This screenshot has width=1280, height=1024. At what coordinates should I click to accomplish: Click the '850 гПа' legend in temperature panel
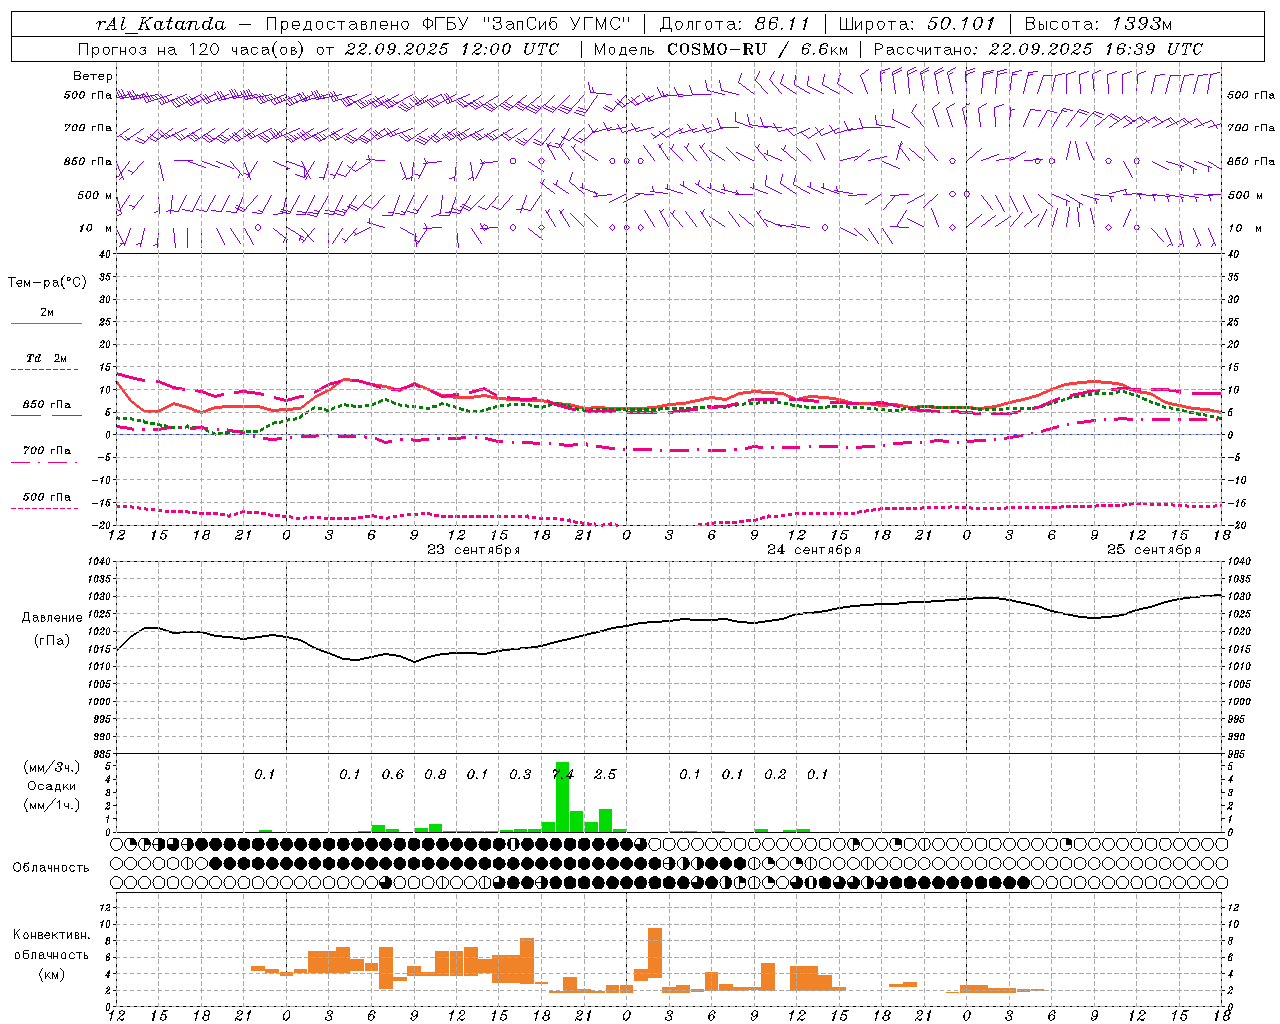pyautogui.click(x=46, y=405)
